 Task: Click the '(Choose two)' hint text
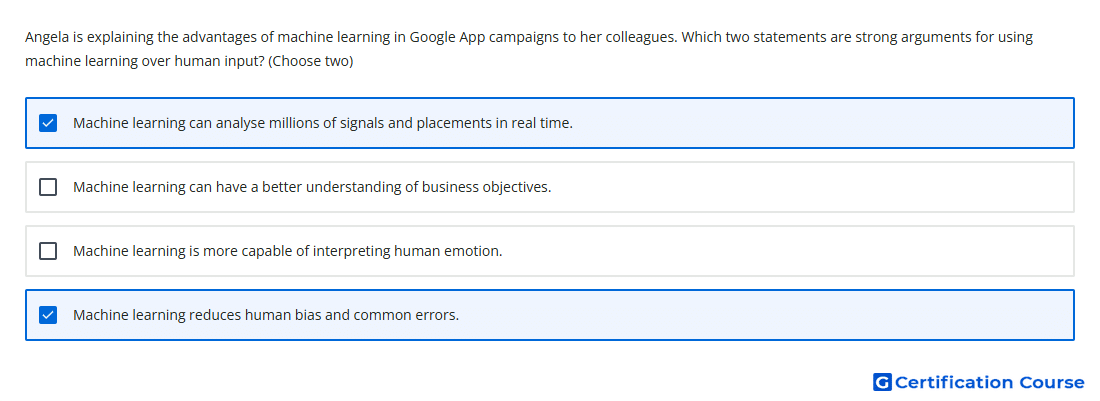311,62
